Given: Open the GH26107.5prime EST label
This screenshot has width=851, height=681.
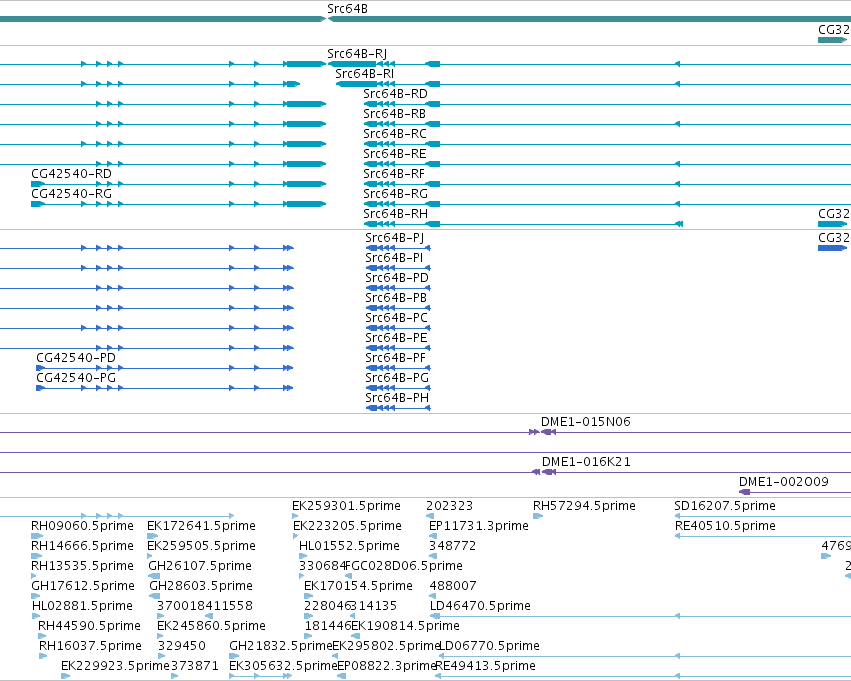Looking at the screenshot, I should (x=200, y=567).
